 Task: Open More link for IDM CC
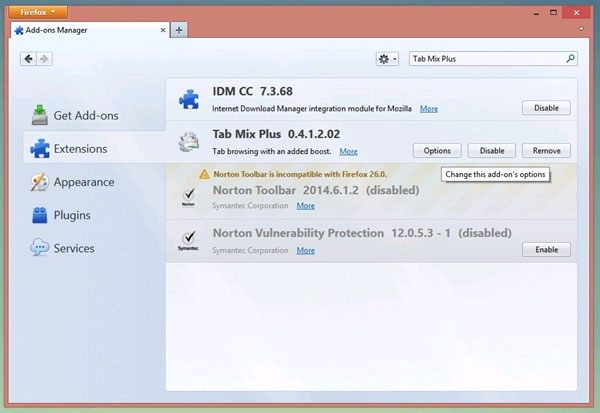click(429, 109)
